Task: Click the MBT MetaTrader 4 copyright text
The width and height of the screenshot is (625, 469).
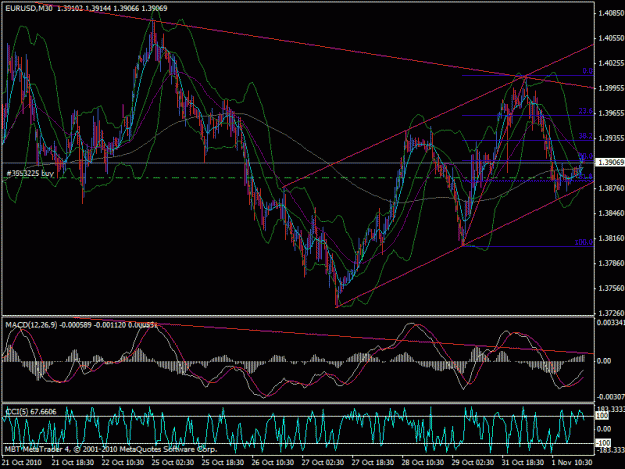Action: pos(111,449)
